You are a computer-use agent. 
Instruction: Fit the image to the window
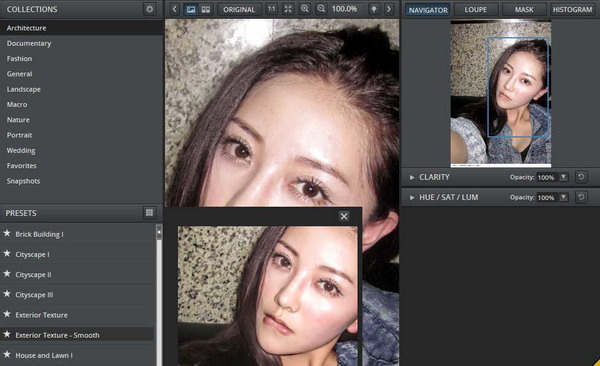click(288, 9)
